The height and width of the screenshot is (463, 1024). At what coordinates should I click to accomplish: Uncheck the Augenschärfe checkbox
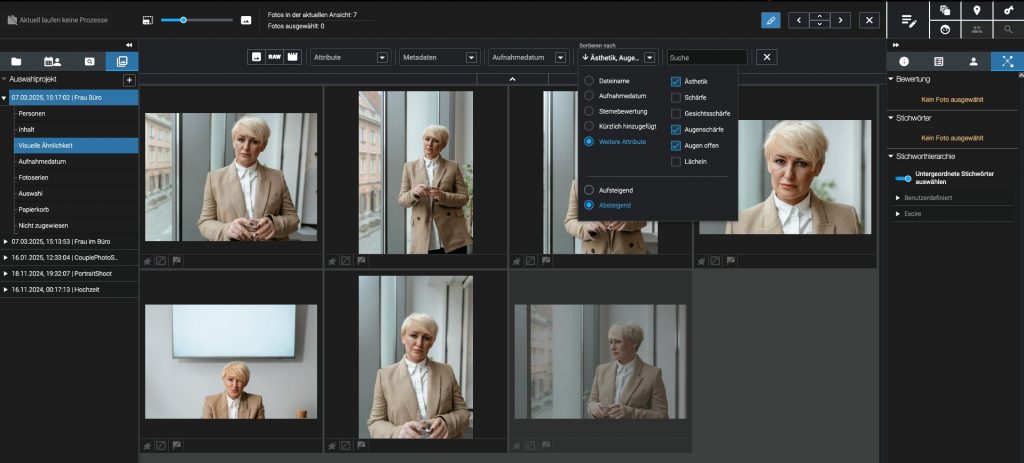click(x=676, y=129)
